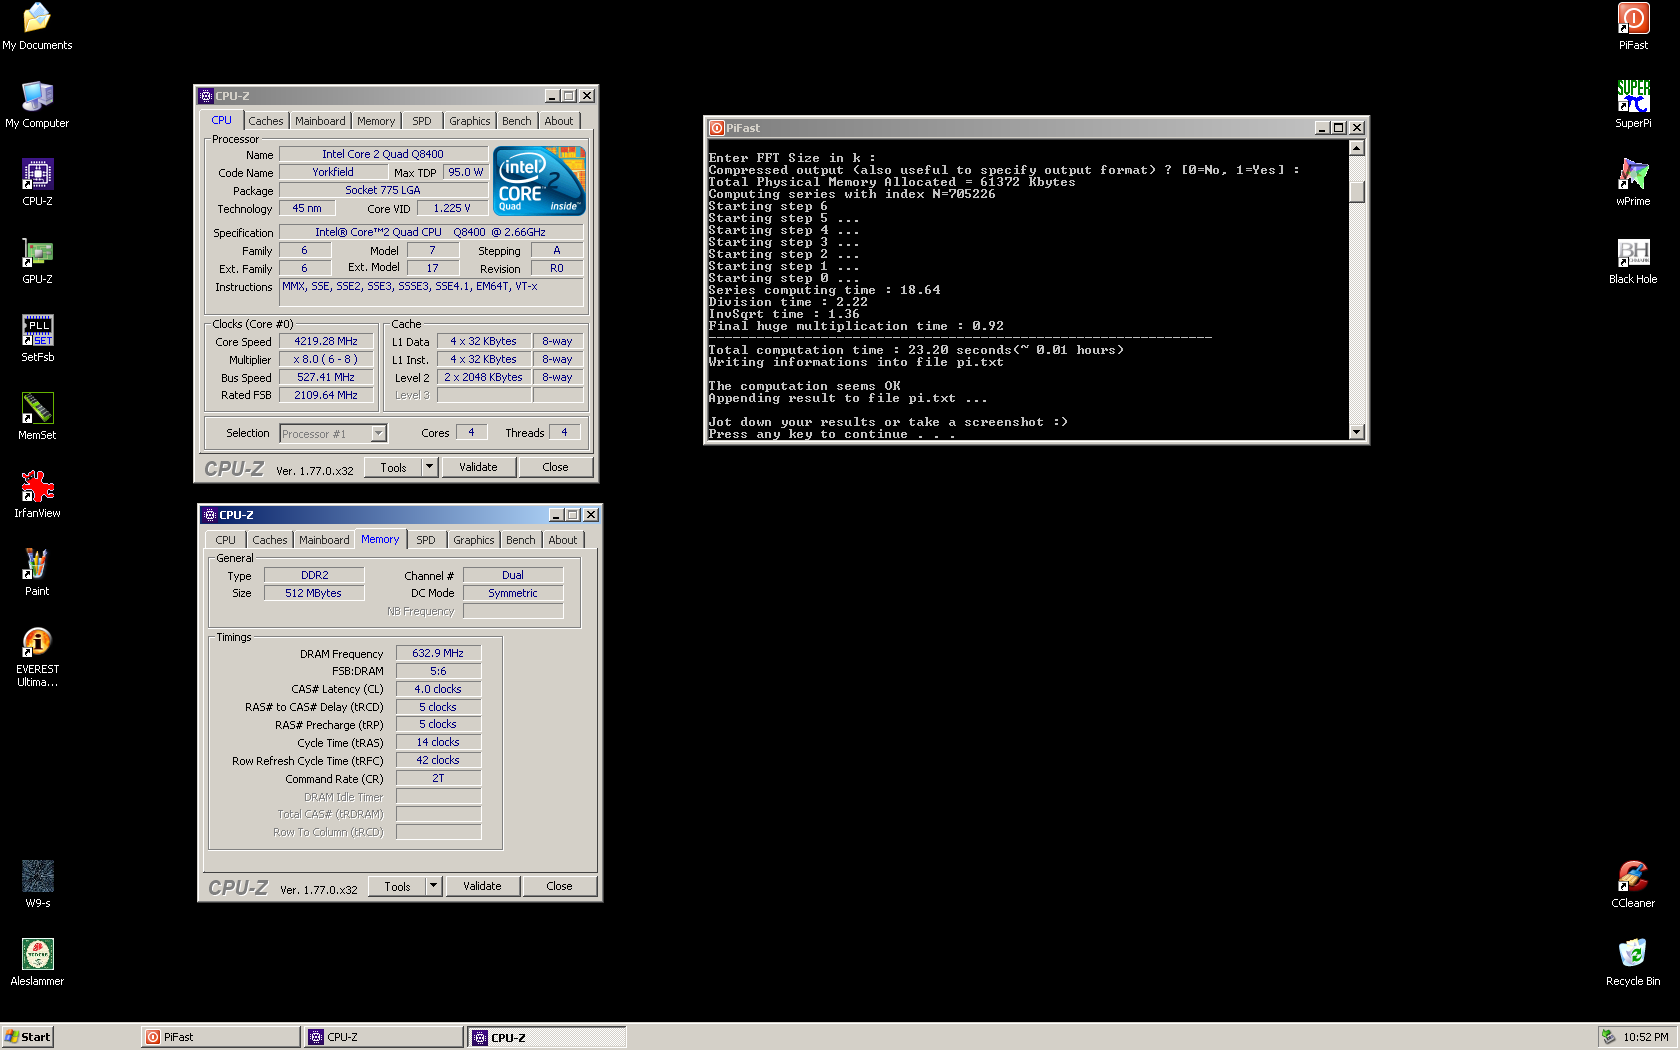The width and height of the screenshot is (1680, 1050).
Task: Click the system tray icon near the clock
Action: 1608,1037
